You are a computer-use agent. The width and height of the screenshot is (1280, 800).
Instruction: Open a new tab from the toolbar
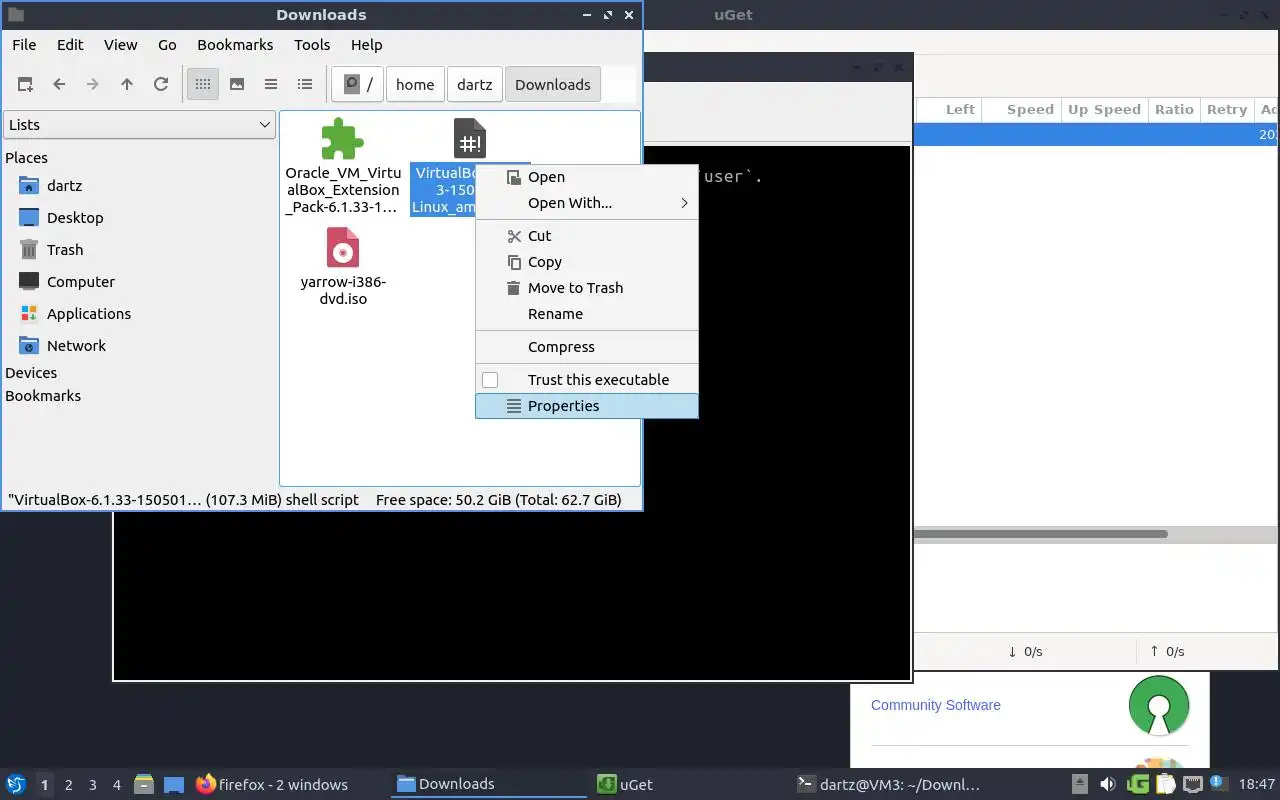25,85
